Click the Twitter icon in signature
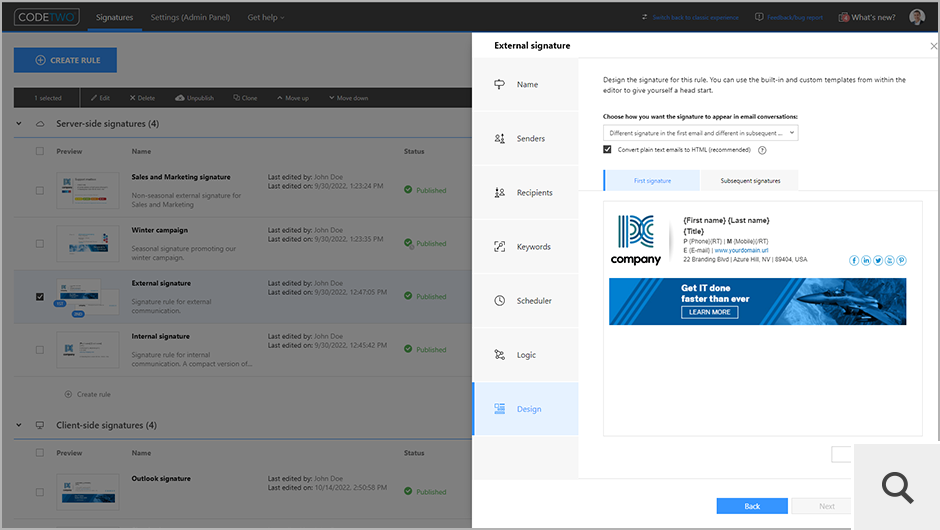940x530 pixels. (x=878, y=260)
